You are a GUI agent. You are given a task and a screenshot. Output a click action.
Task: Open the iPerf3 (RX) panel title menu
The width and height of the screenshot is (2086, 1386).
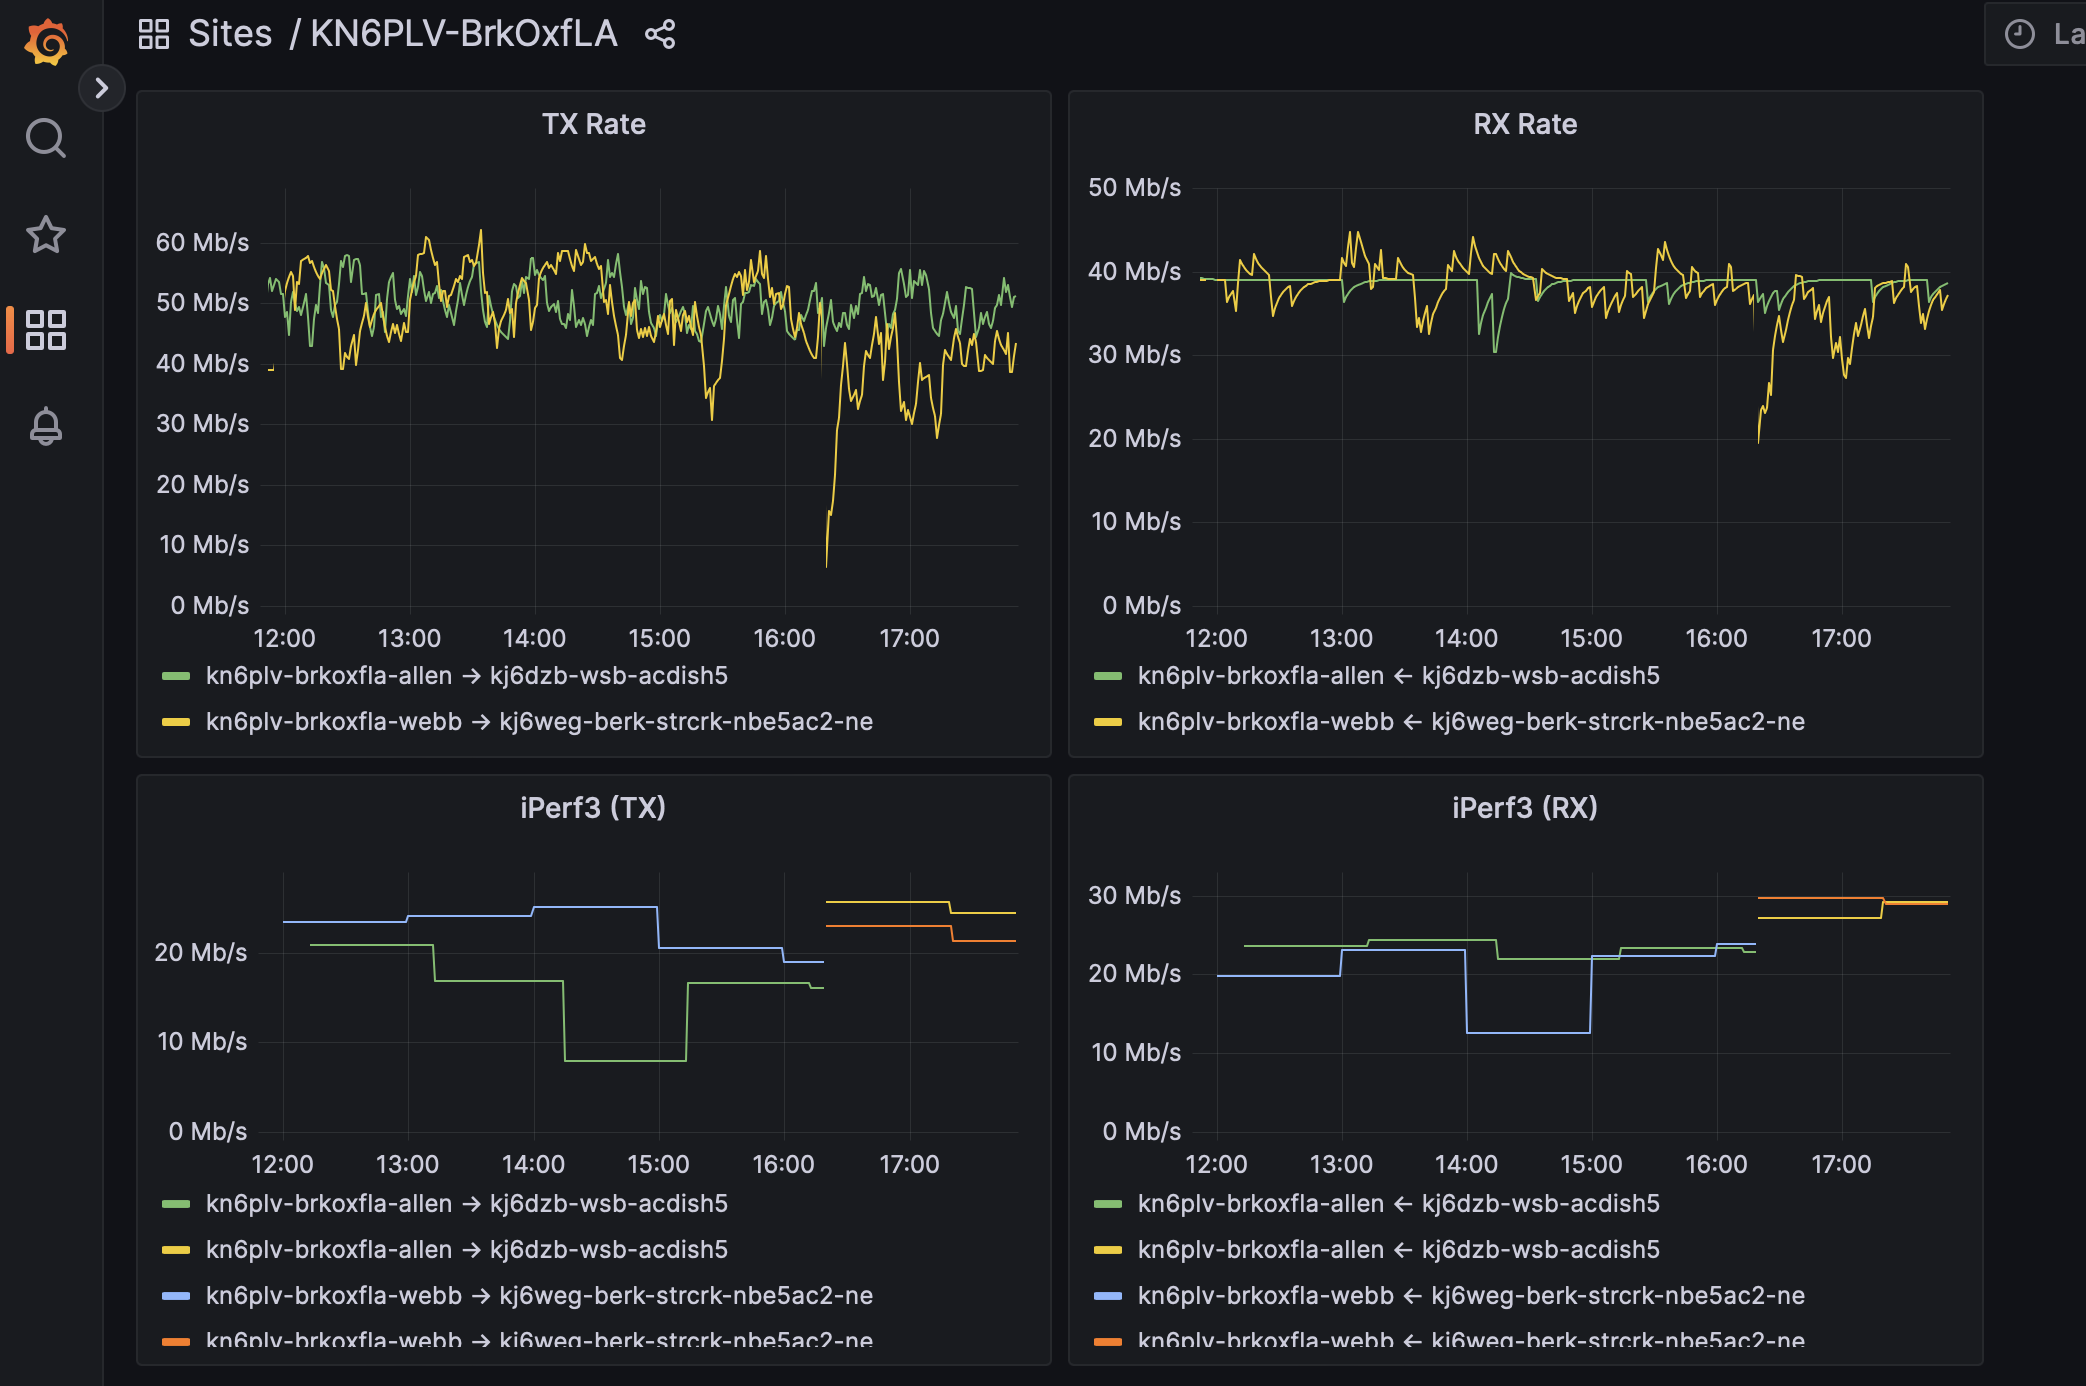pyautogui.click(x=1525, y=808)
